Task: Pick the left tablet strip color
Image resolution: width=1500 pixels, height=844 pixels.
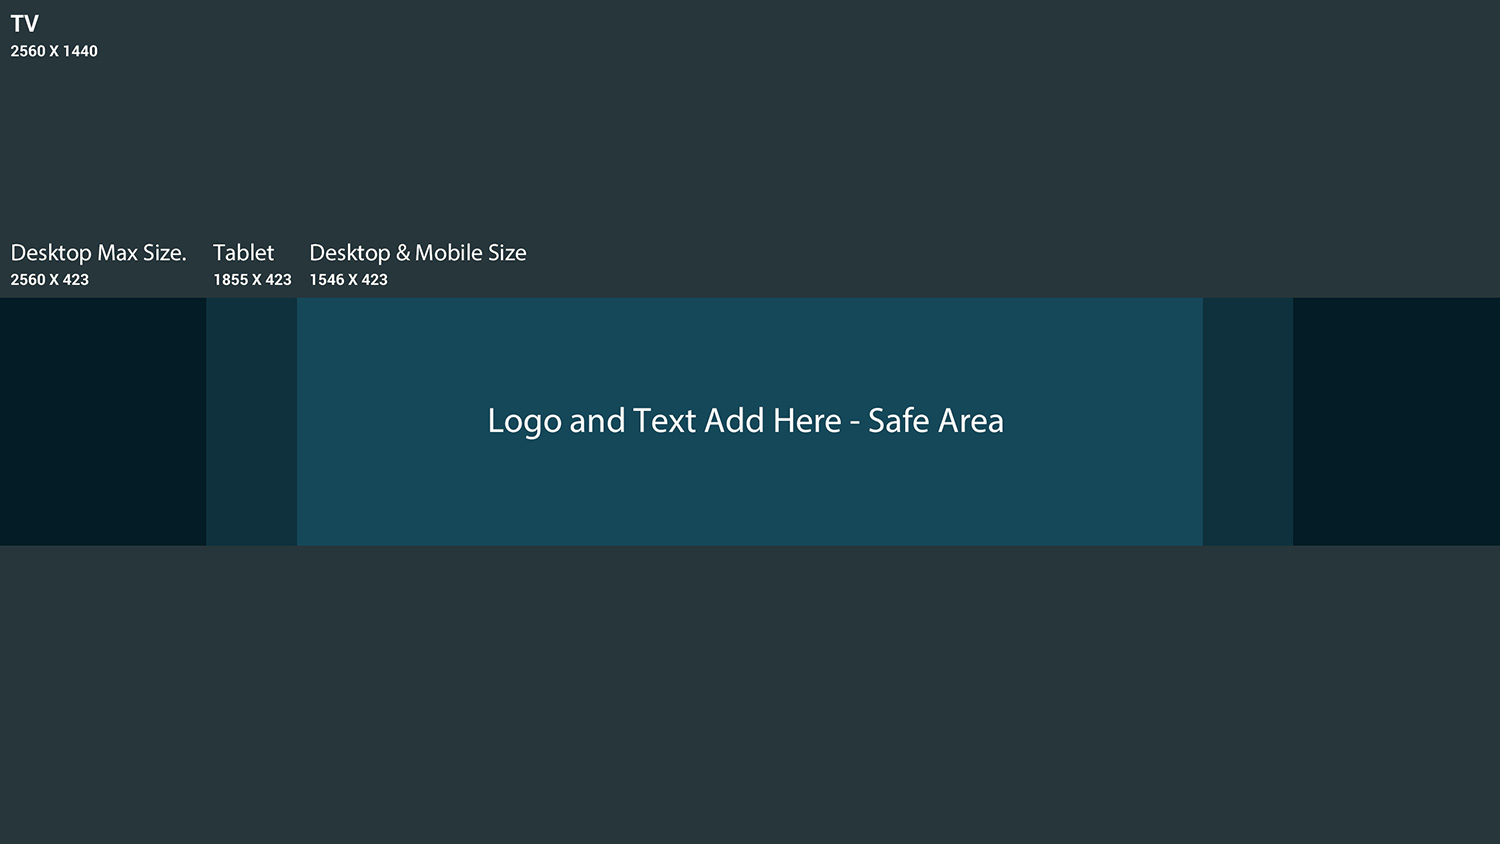Action: (252, 421)
